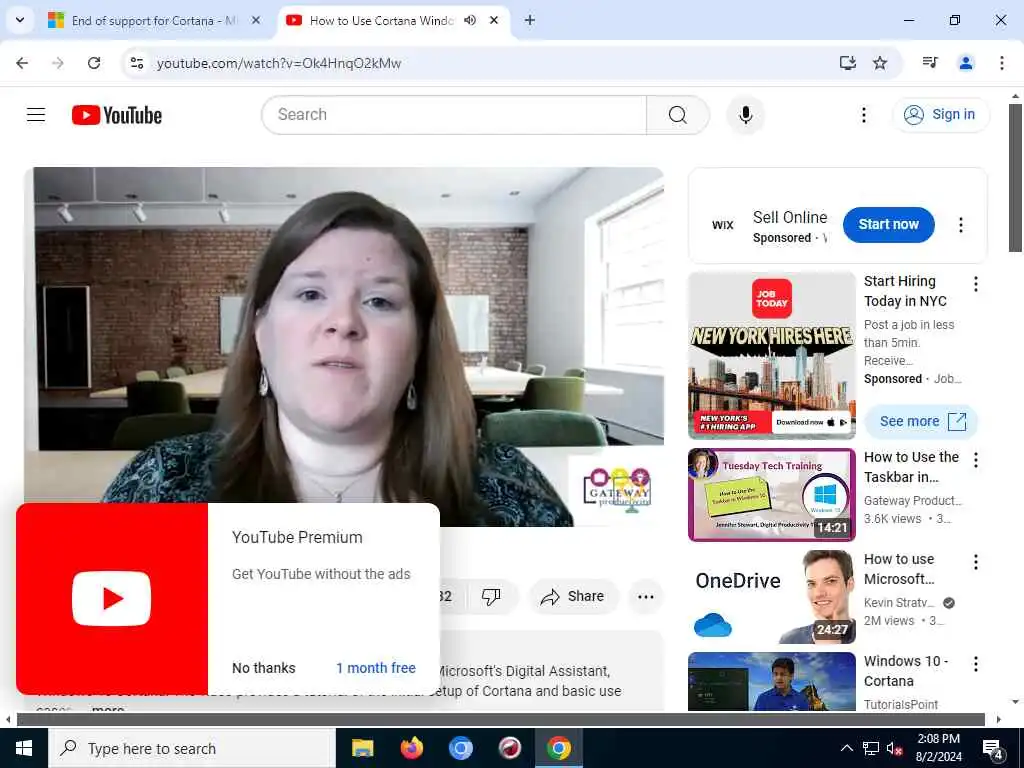Open Chrome profile avatar
This screenshot has width=1024, height=768.
[965, 63]
